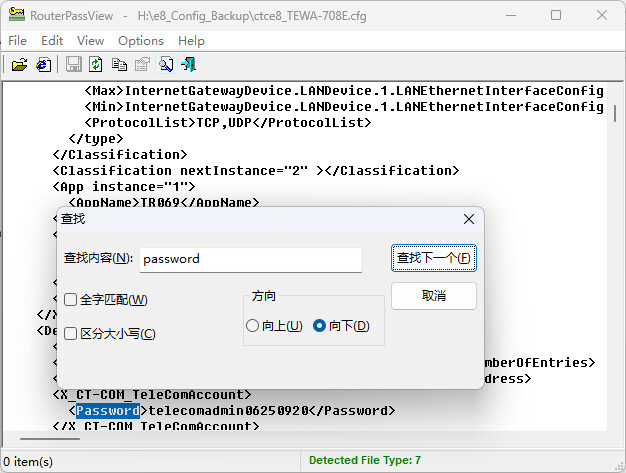Click the '0 item(s)' status bar text
The image size is (626, 473).
click(28, 461)
